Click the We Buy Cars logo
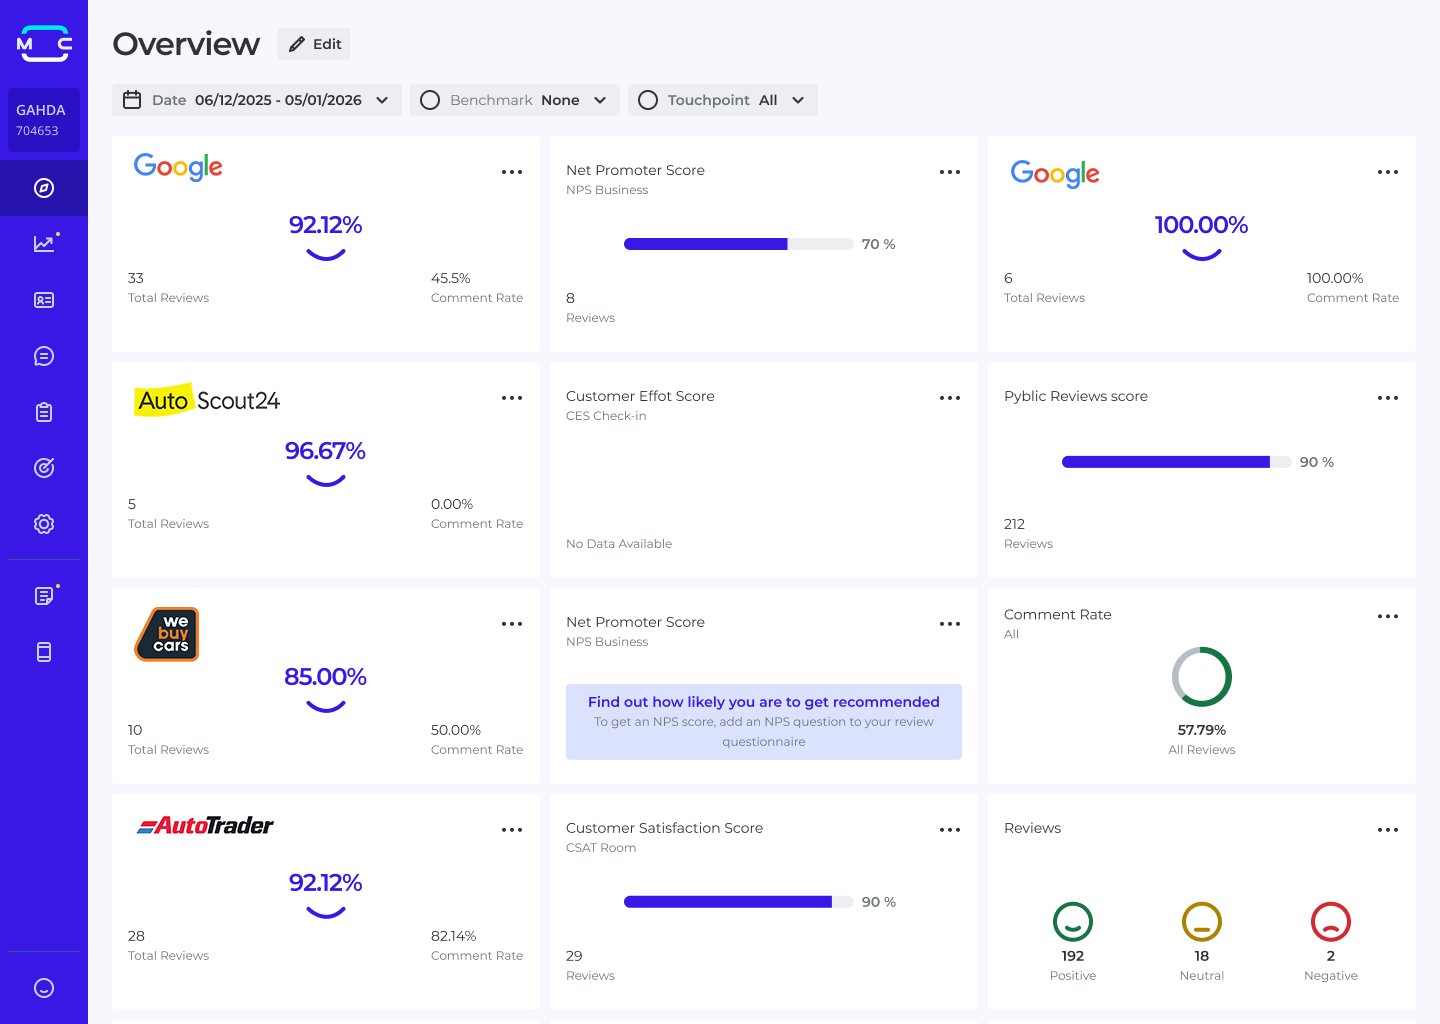This screenshot has height=1024, width=1440. (167, 634)
